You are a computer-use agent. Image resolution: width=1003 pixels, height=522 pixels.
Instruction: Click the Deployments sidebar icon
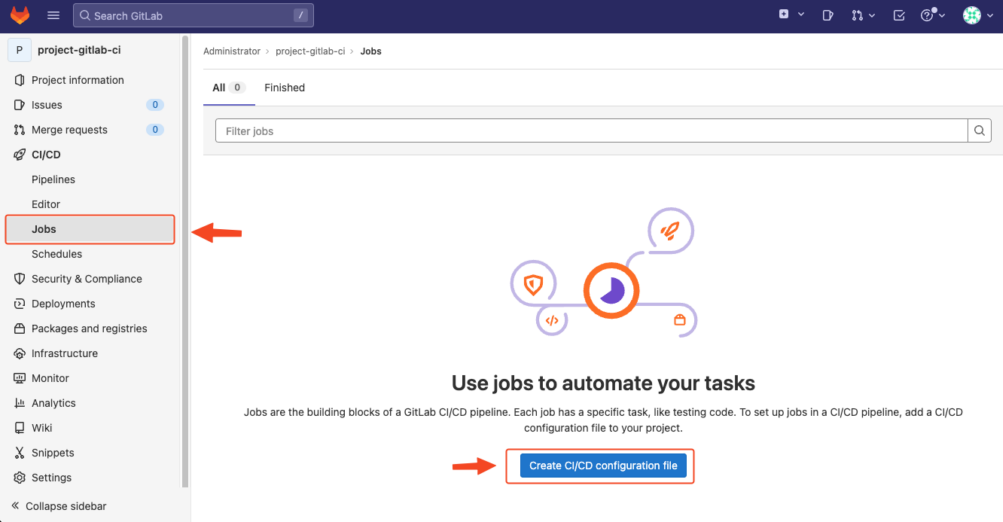tap(19, 304)
